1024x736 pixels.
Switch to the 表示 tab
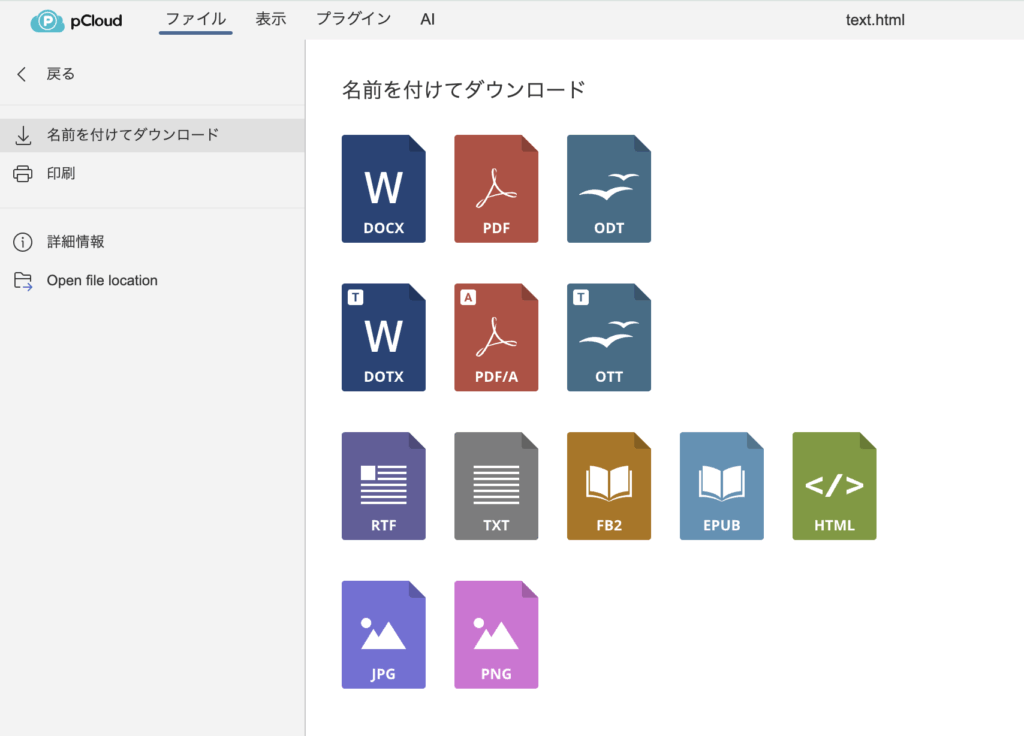pos(271,19)
